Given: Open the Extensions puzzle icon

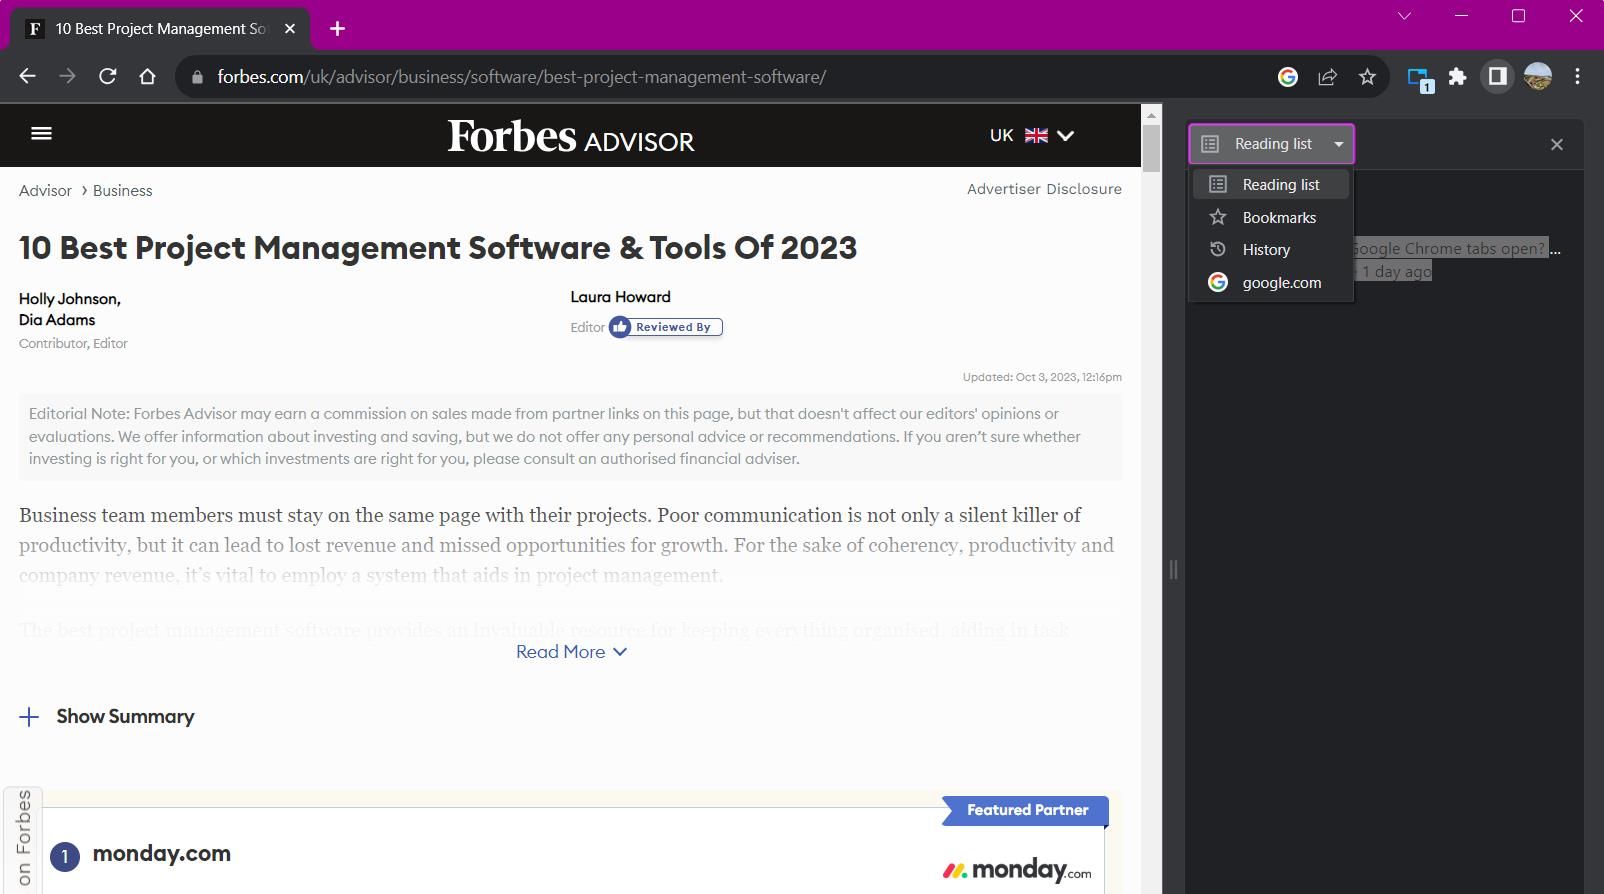Looking at the screenshot, I should pos(1457,77).
